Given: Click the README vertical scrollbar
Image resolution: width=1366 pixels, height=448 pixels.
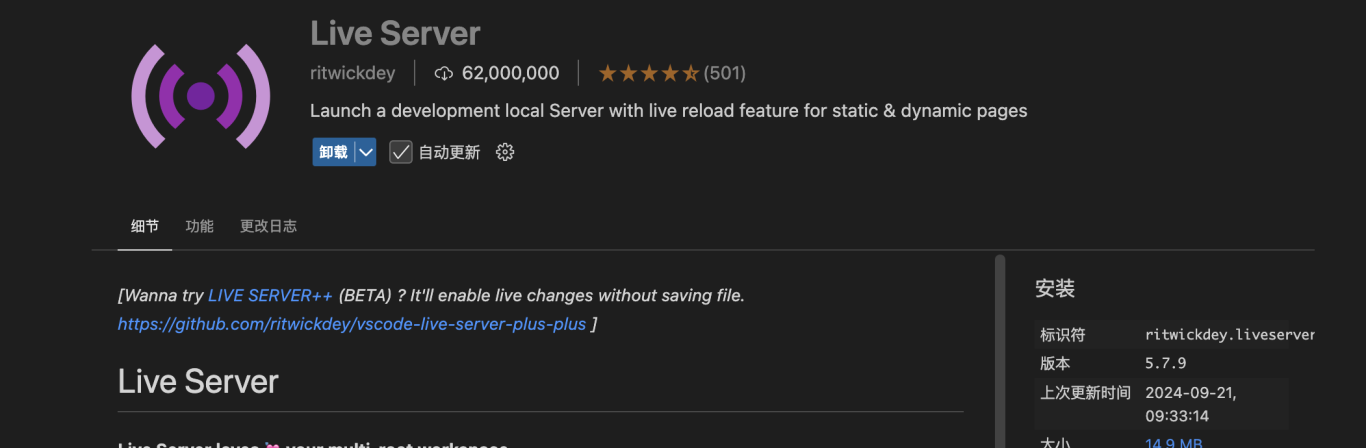Looking at the screenshot, I should pyautogui.click(x=1000, y=350).
